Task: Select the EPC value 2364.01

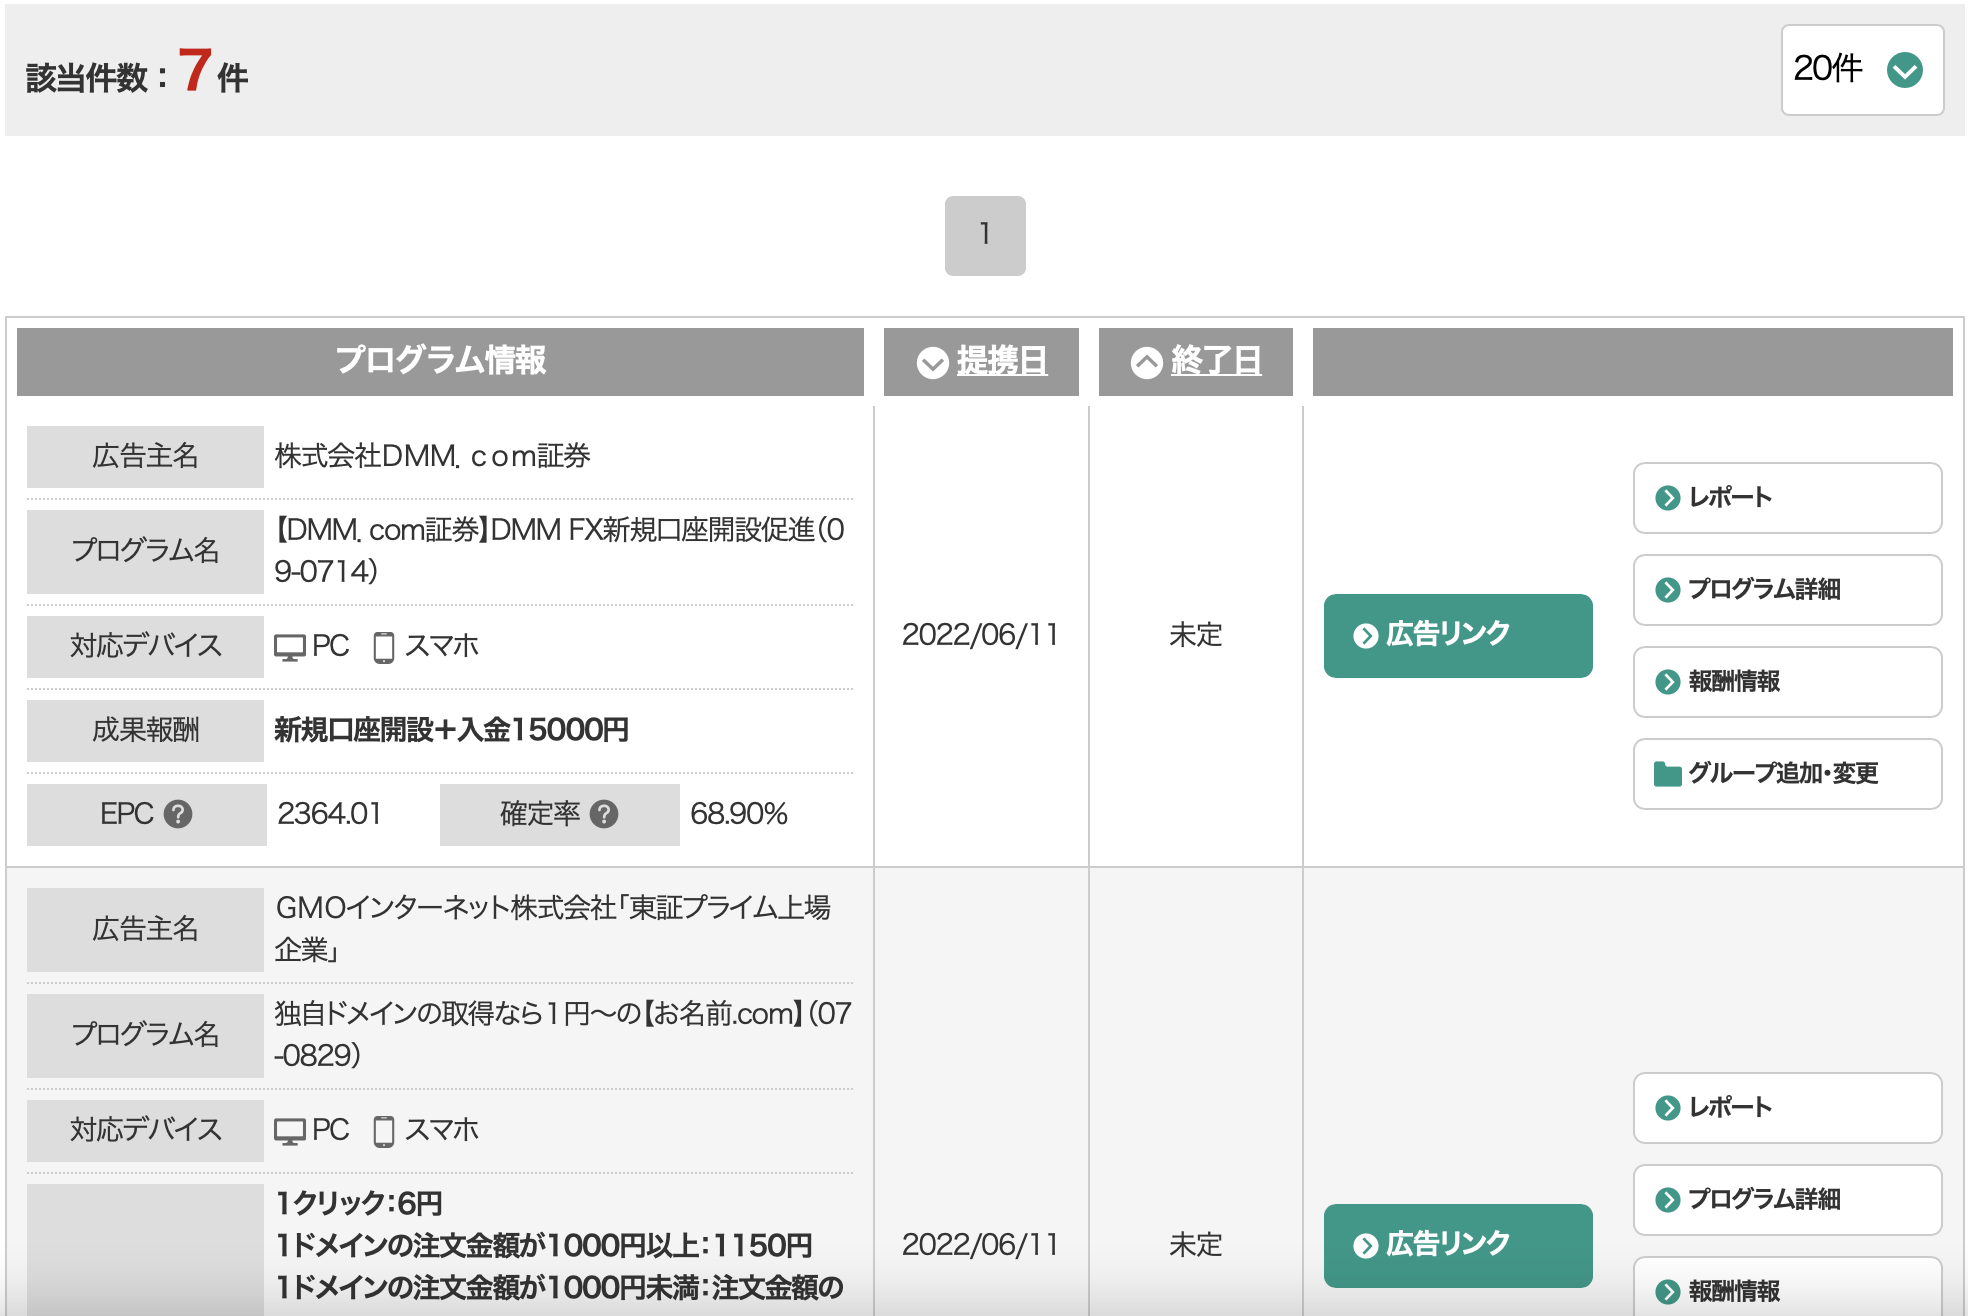Action: pos(329,814)
